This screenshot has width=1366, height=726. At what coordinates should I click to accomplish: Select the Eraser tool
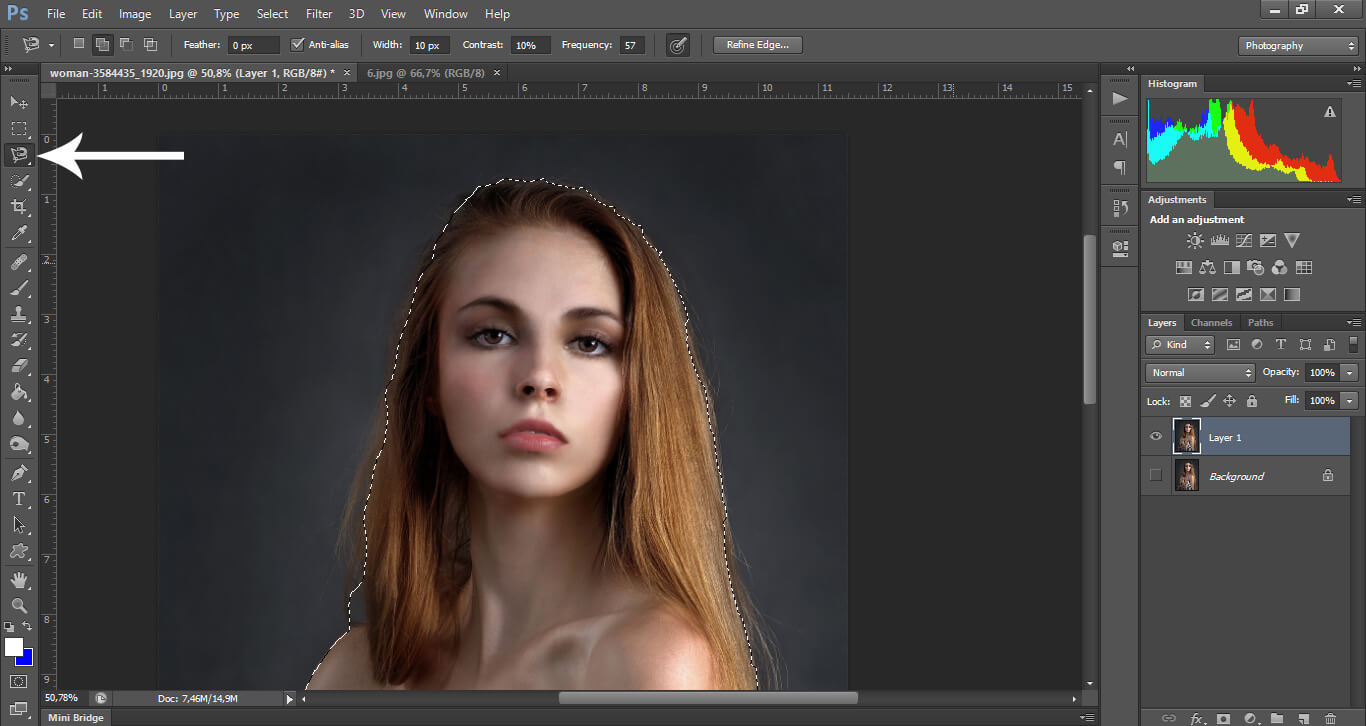tap(19, 366)
